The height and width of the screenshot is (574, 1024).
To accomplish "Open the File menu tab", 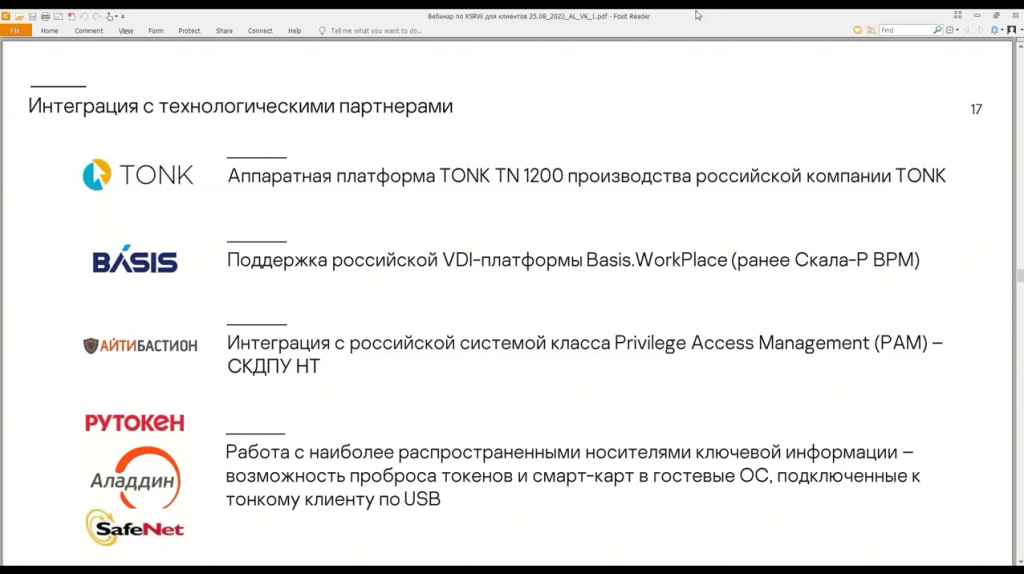I will (x=15, y=31).
